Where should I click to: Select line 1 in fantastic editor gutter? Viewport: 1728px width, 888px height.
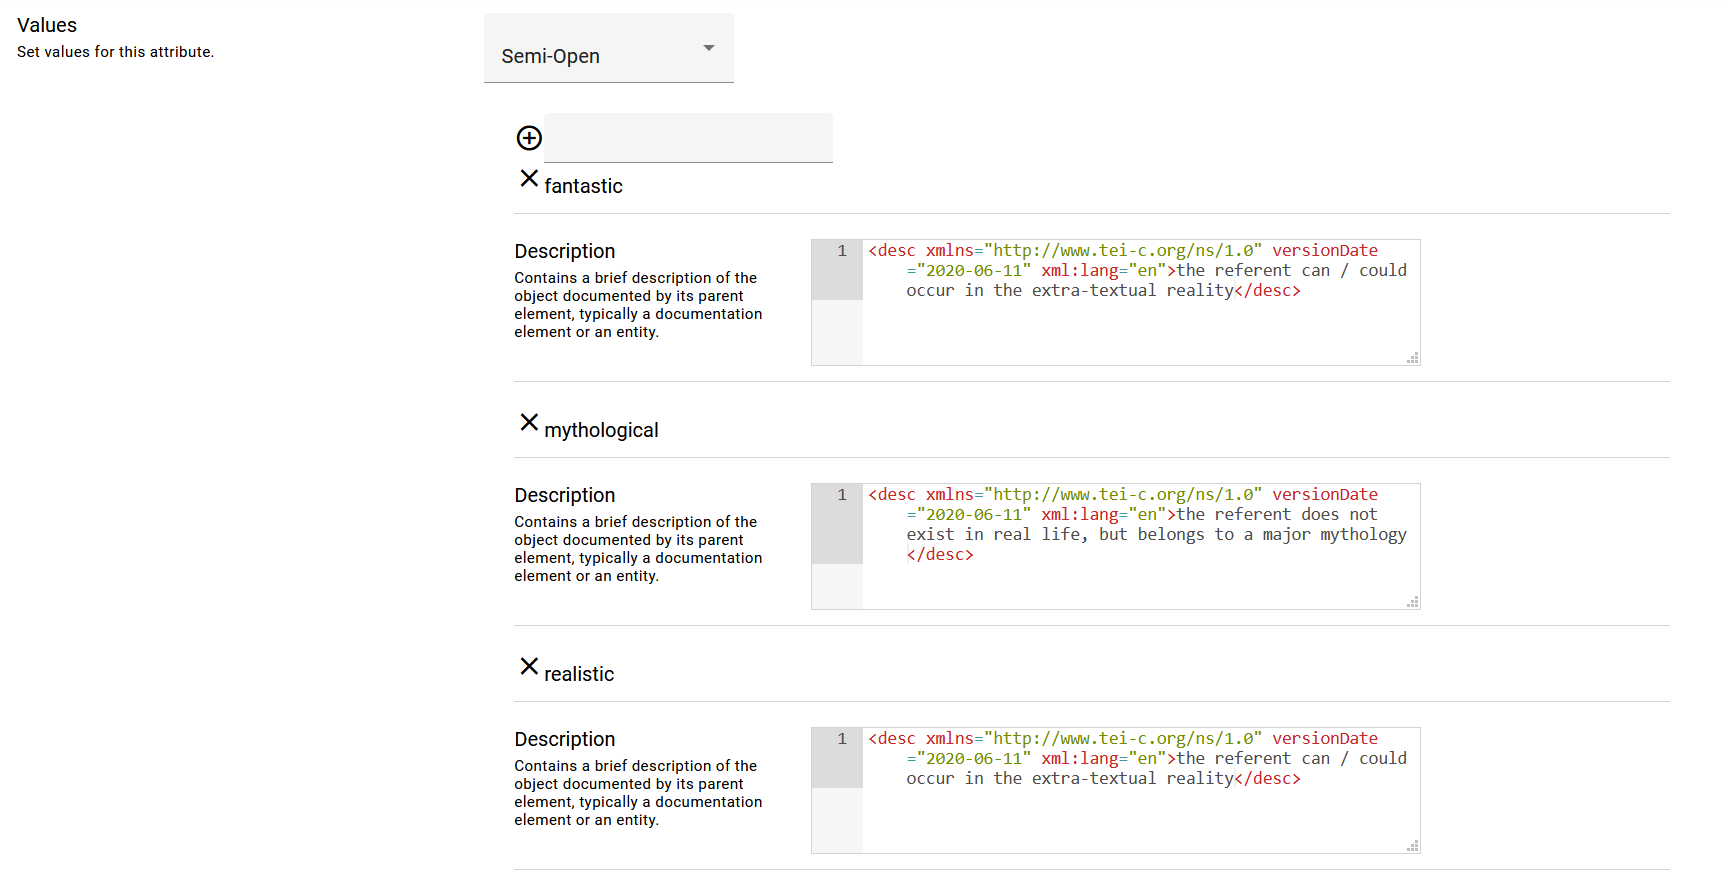click(x=841, y=251)
